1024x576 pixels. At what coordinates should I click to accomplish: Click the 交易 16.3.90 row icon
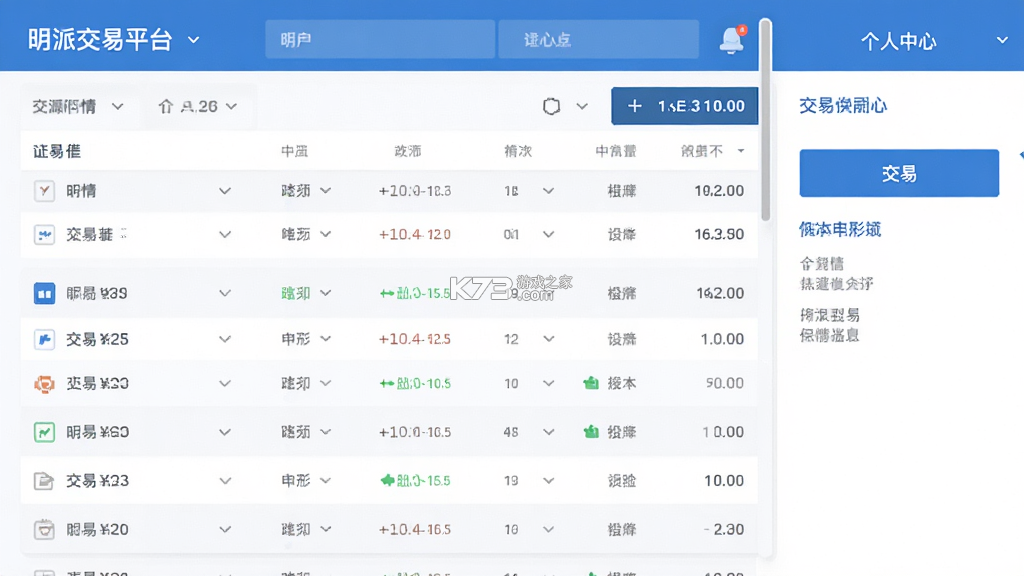44,234
